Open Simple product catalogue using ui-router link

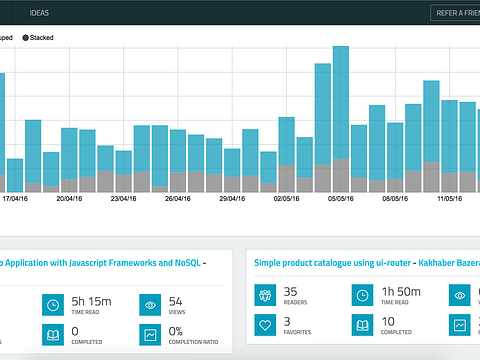[332, 263]
